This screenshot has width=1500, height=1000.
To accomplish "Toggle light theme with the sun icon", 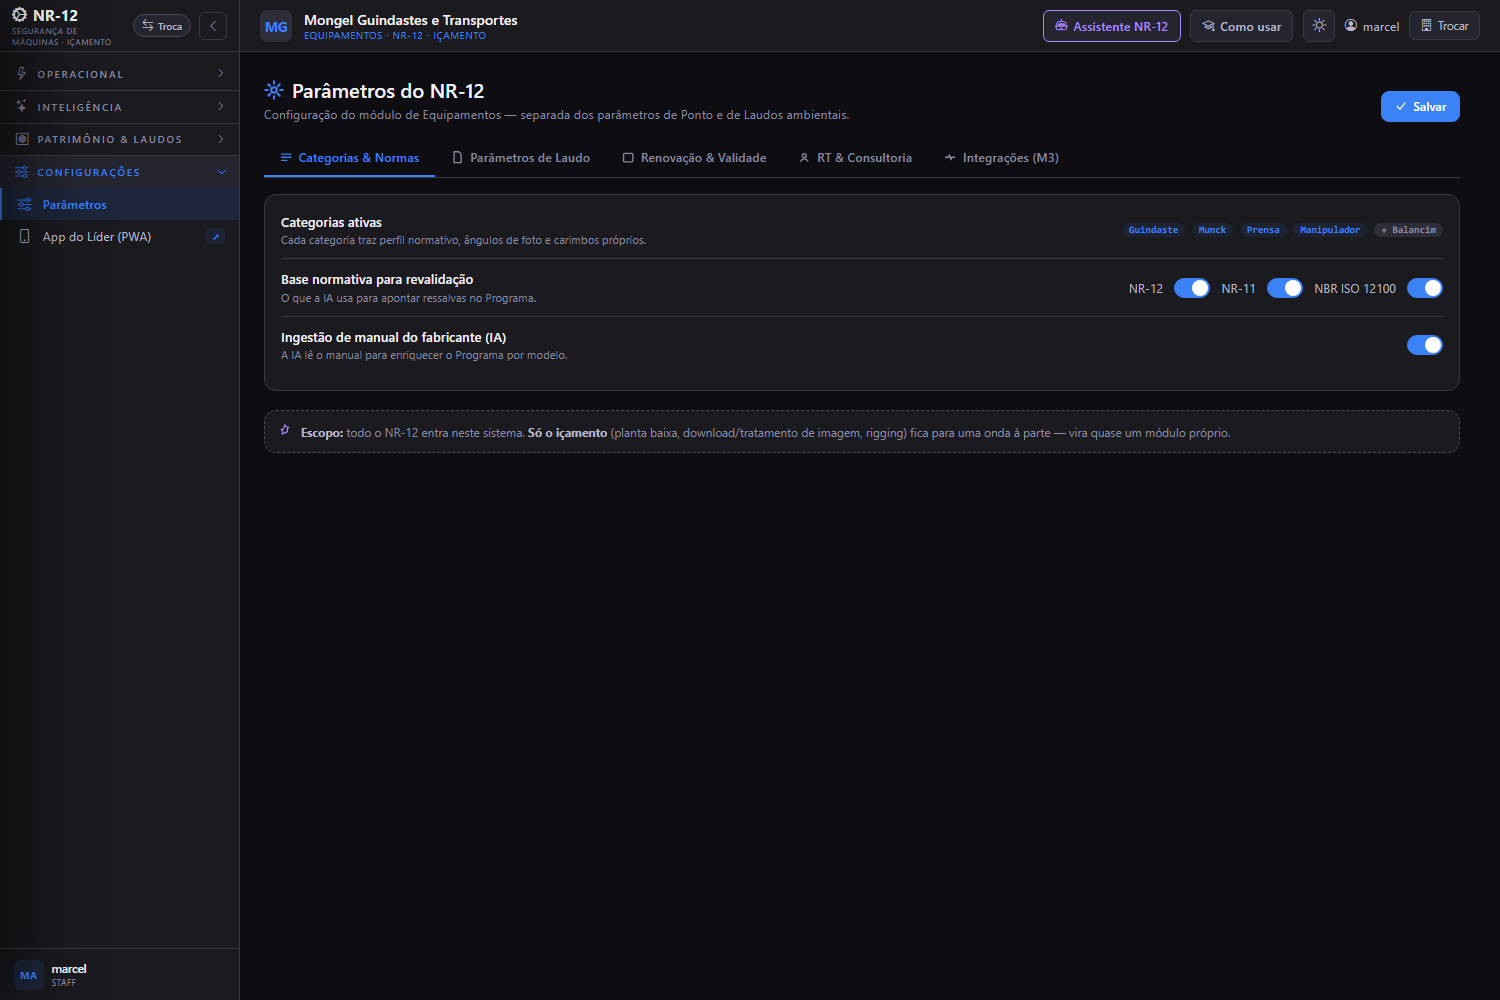I will coord(1319,26).
